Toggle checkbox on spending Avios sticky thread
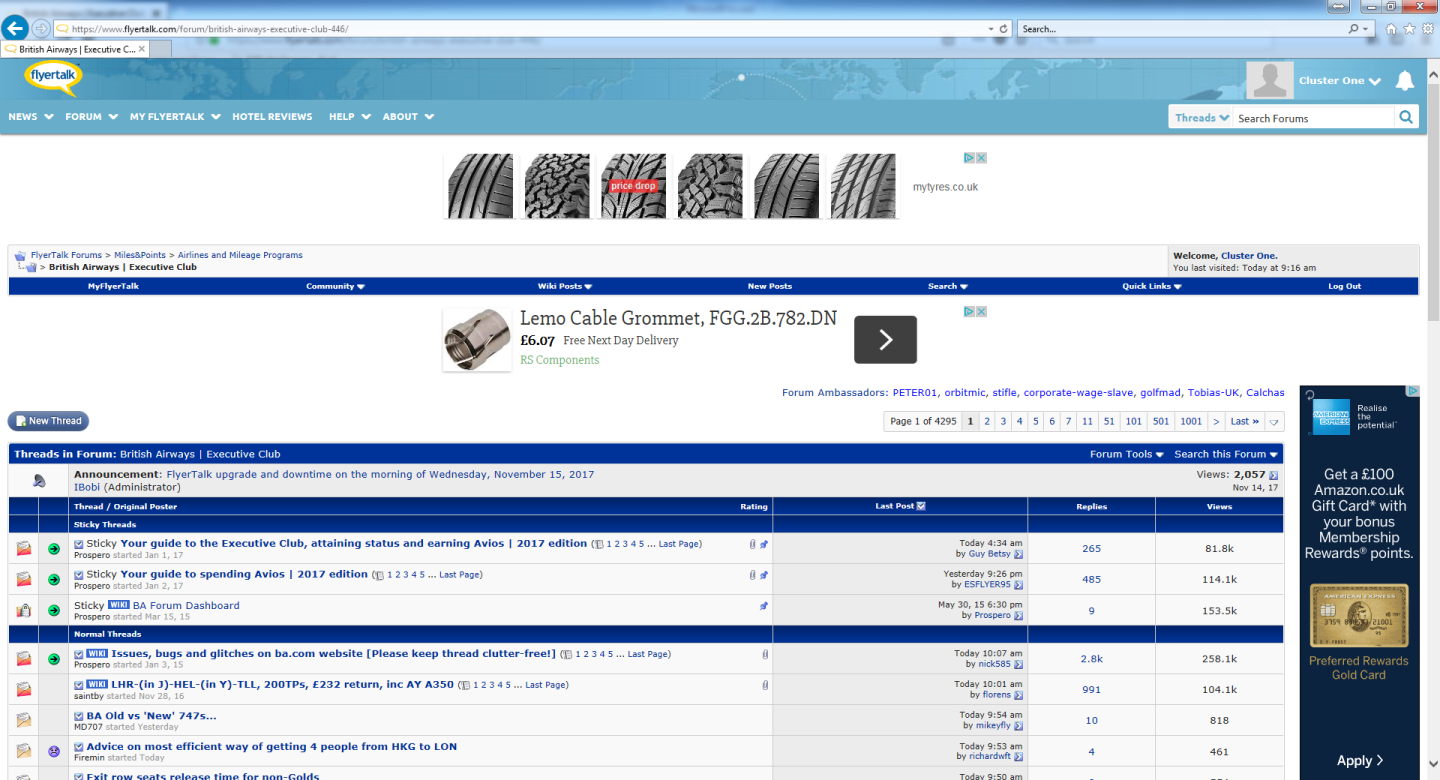The height and width of the screenshot is (780, 1440). click(x=79, y=575)
